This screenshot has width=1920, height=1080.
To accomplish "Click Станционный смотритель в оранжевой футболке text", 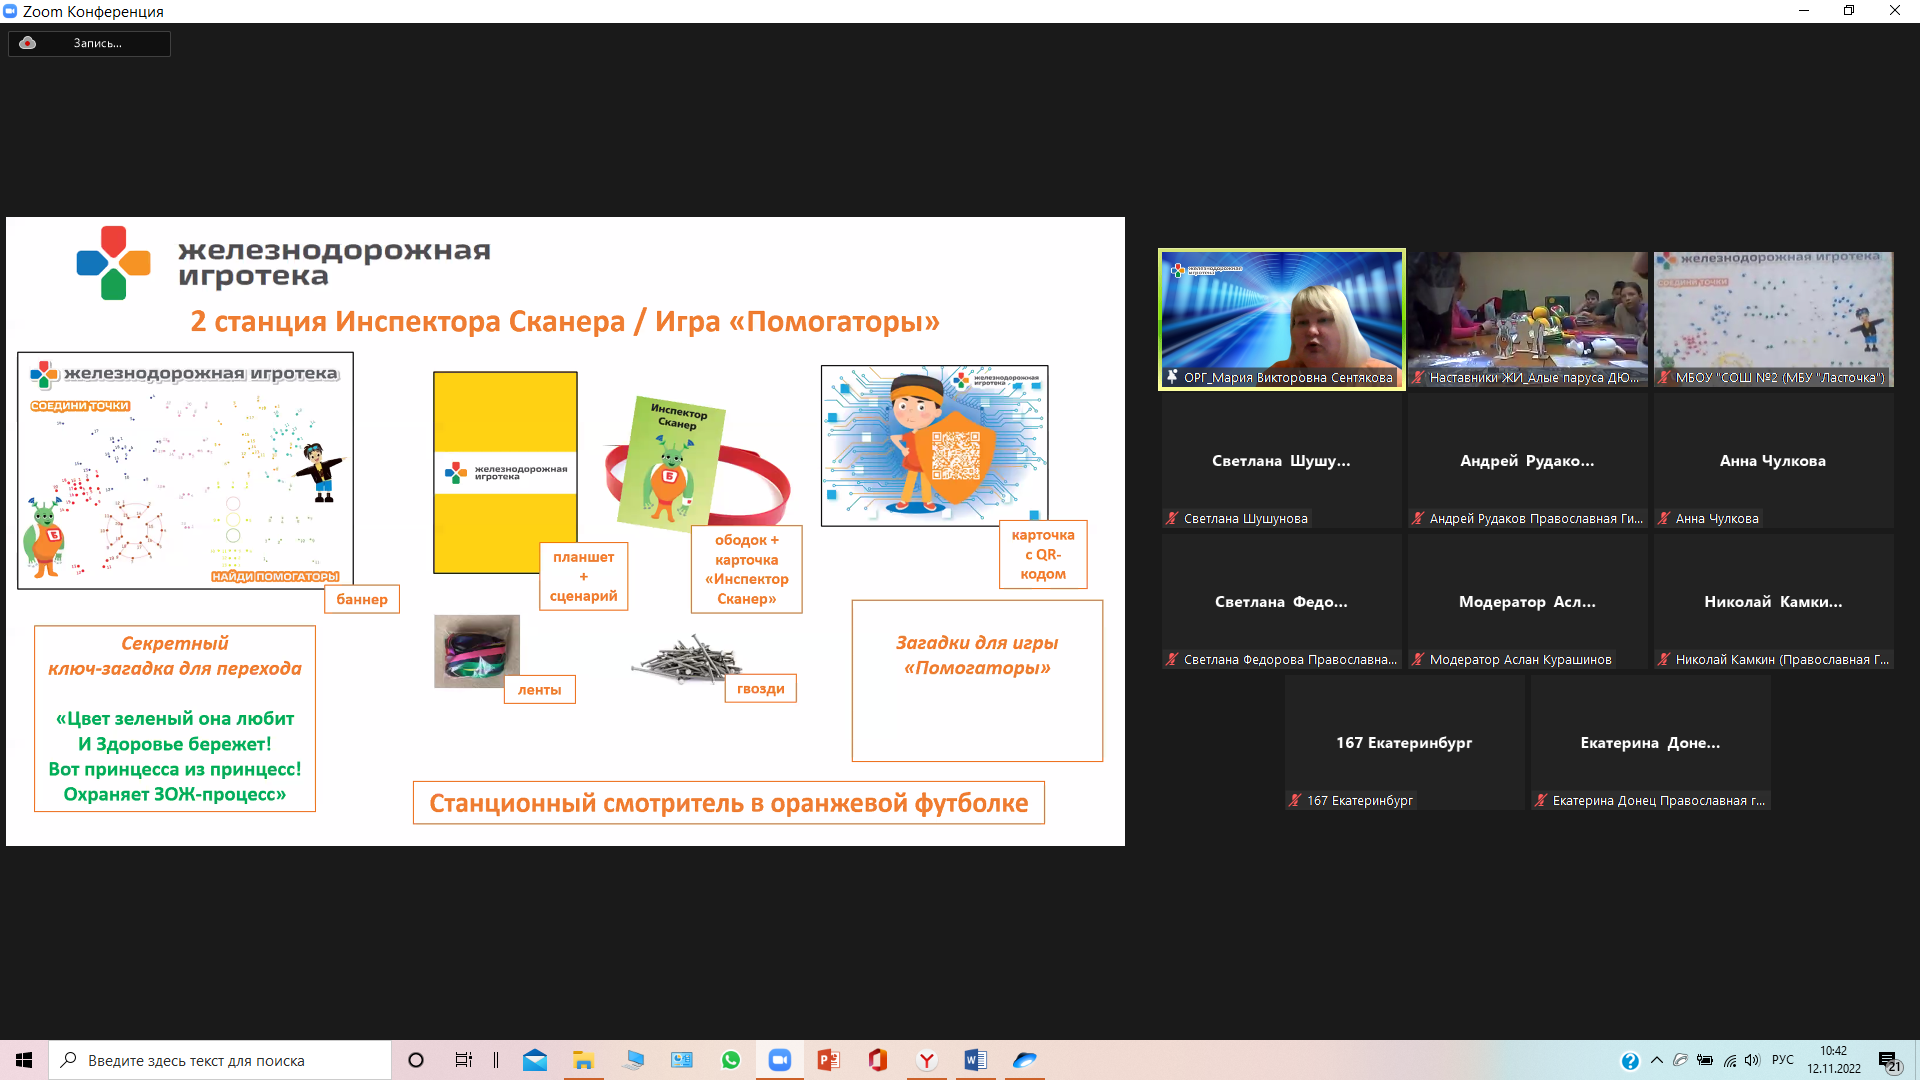I will click(x=729, y=803).
